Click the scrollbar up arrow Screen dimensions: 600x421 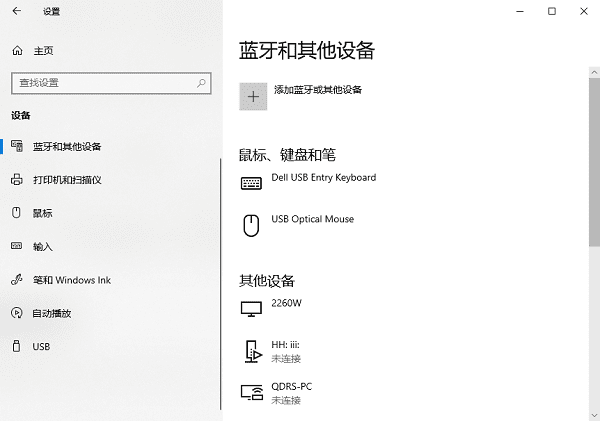click(594, 72)
